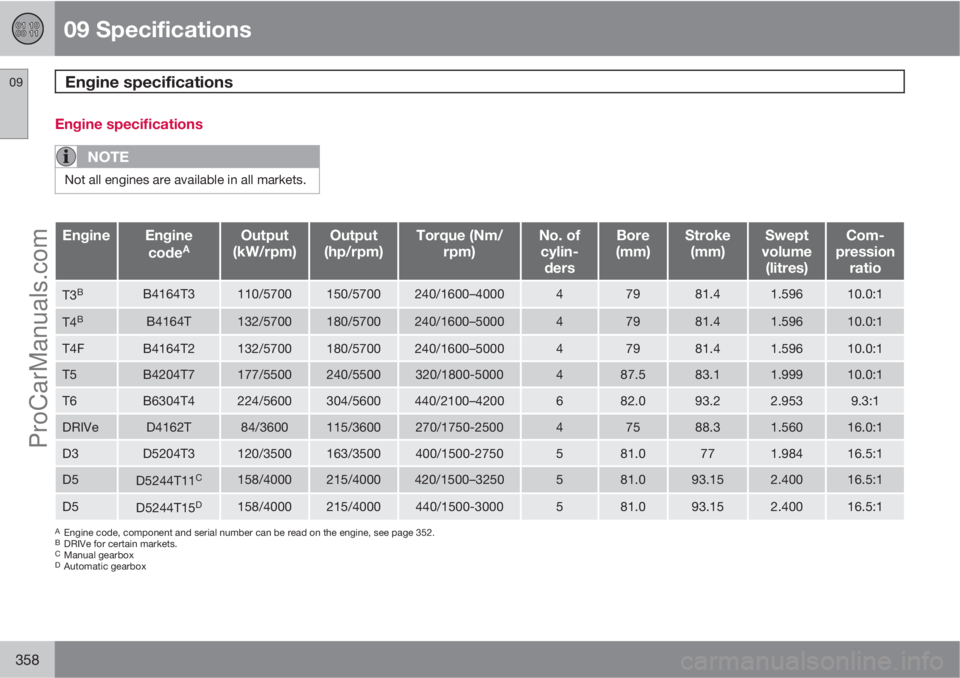Click the T3 engine row label

coord(73,295)
